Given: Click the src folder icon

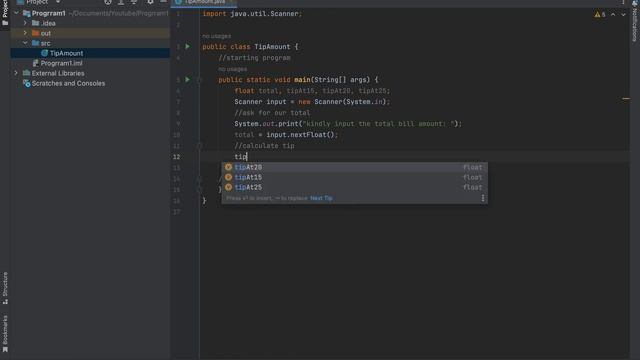Looking at the screenshot, I should point(36,43).
